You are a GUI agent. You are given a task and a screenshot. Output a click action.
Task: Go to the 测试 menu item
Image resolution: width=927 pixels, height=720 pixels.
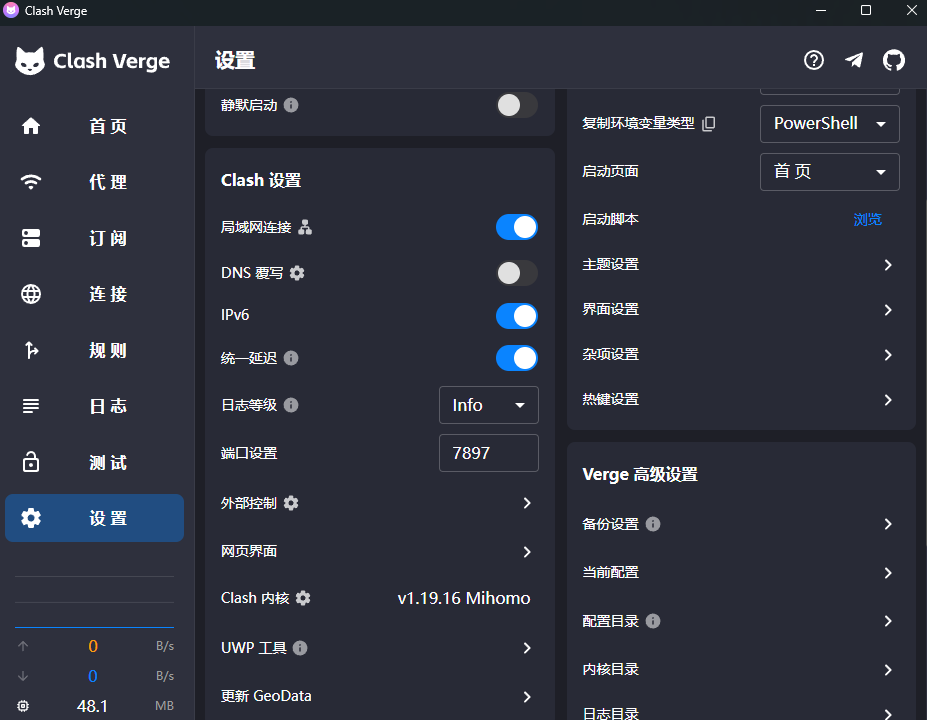(95, 462)
